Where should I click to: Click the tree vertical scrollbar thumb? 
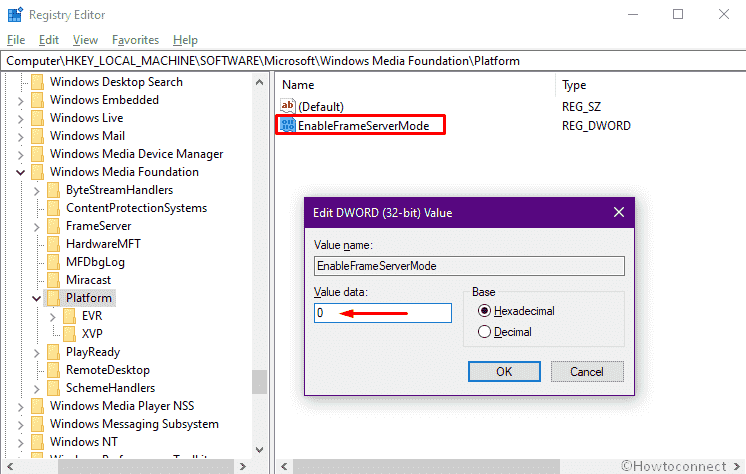[259, 382]
